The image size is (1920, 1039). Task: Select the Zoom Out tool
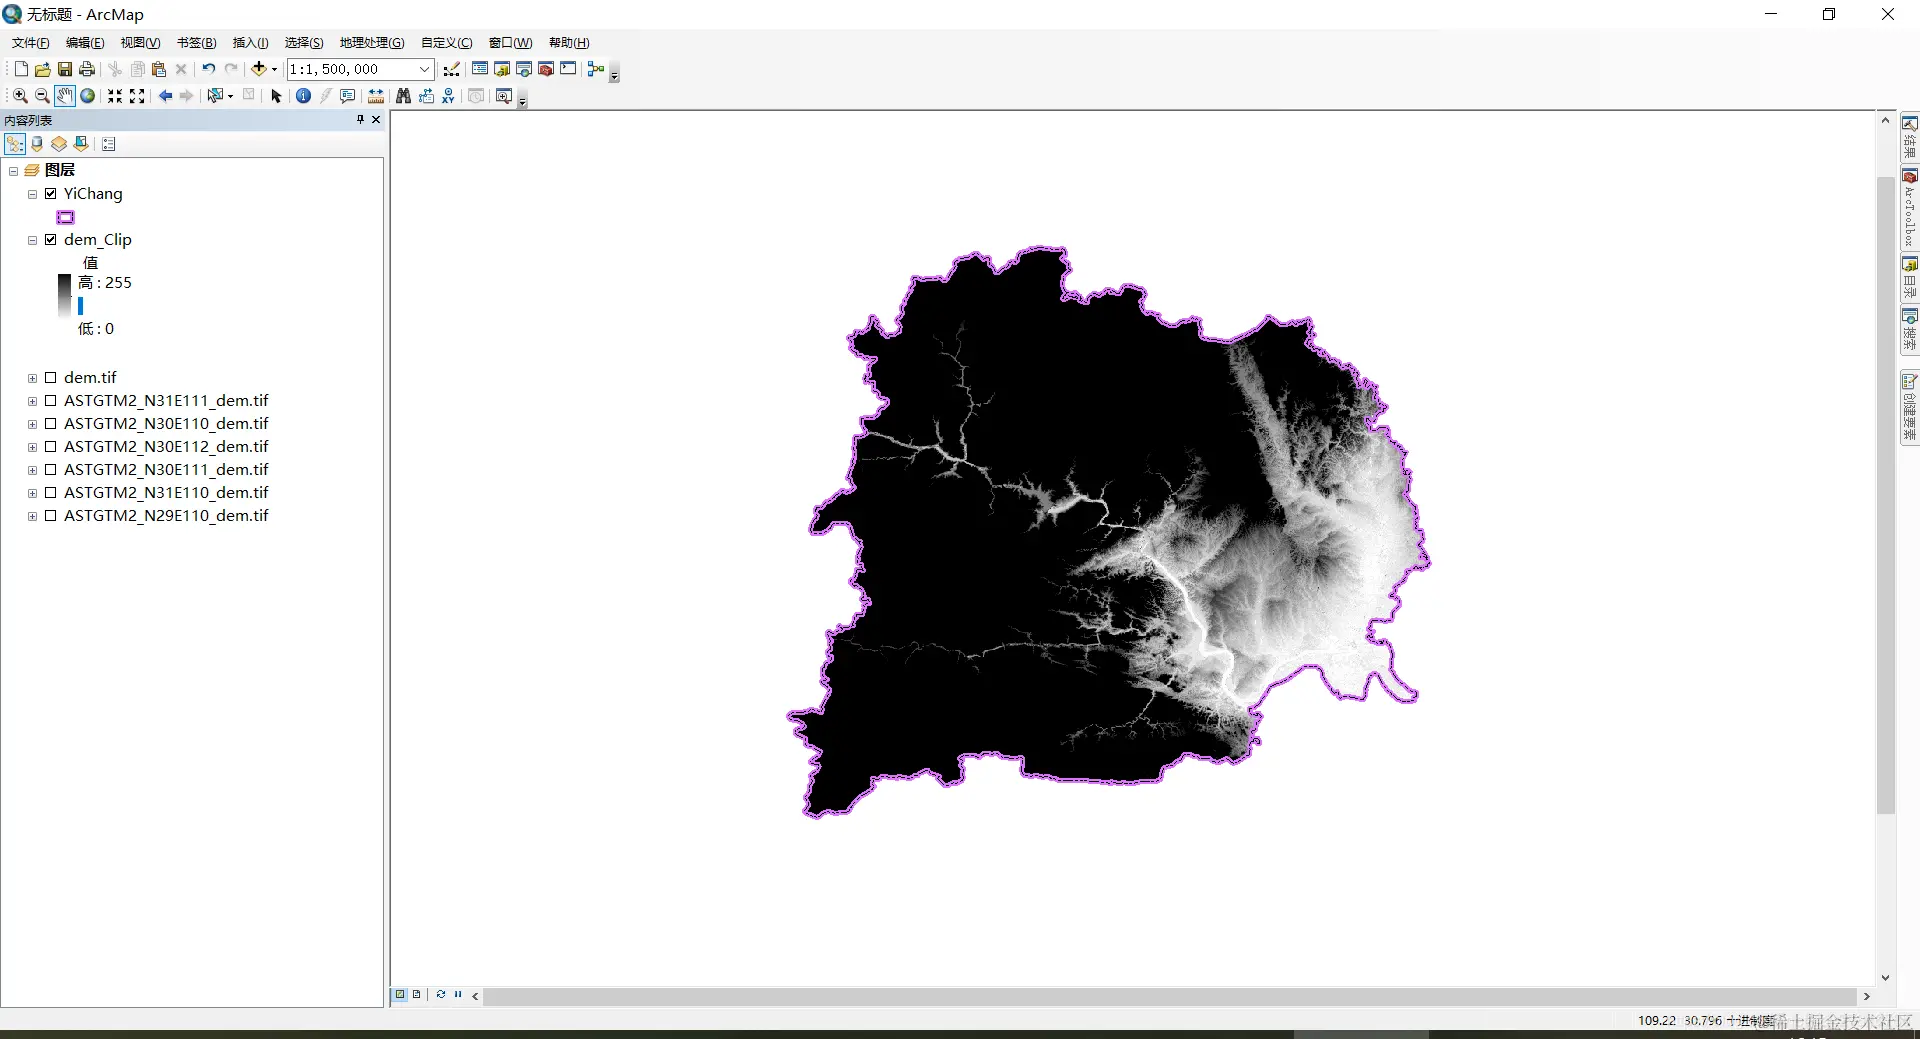42,96
